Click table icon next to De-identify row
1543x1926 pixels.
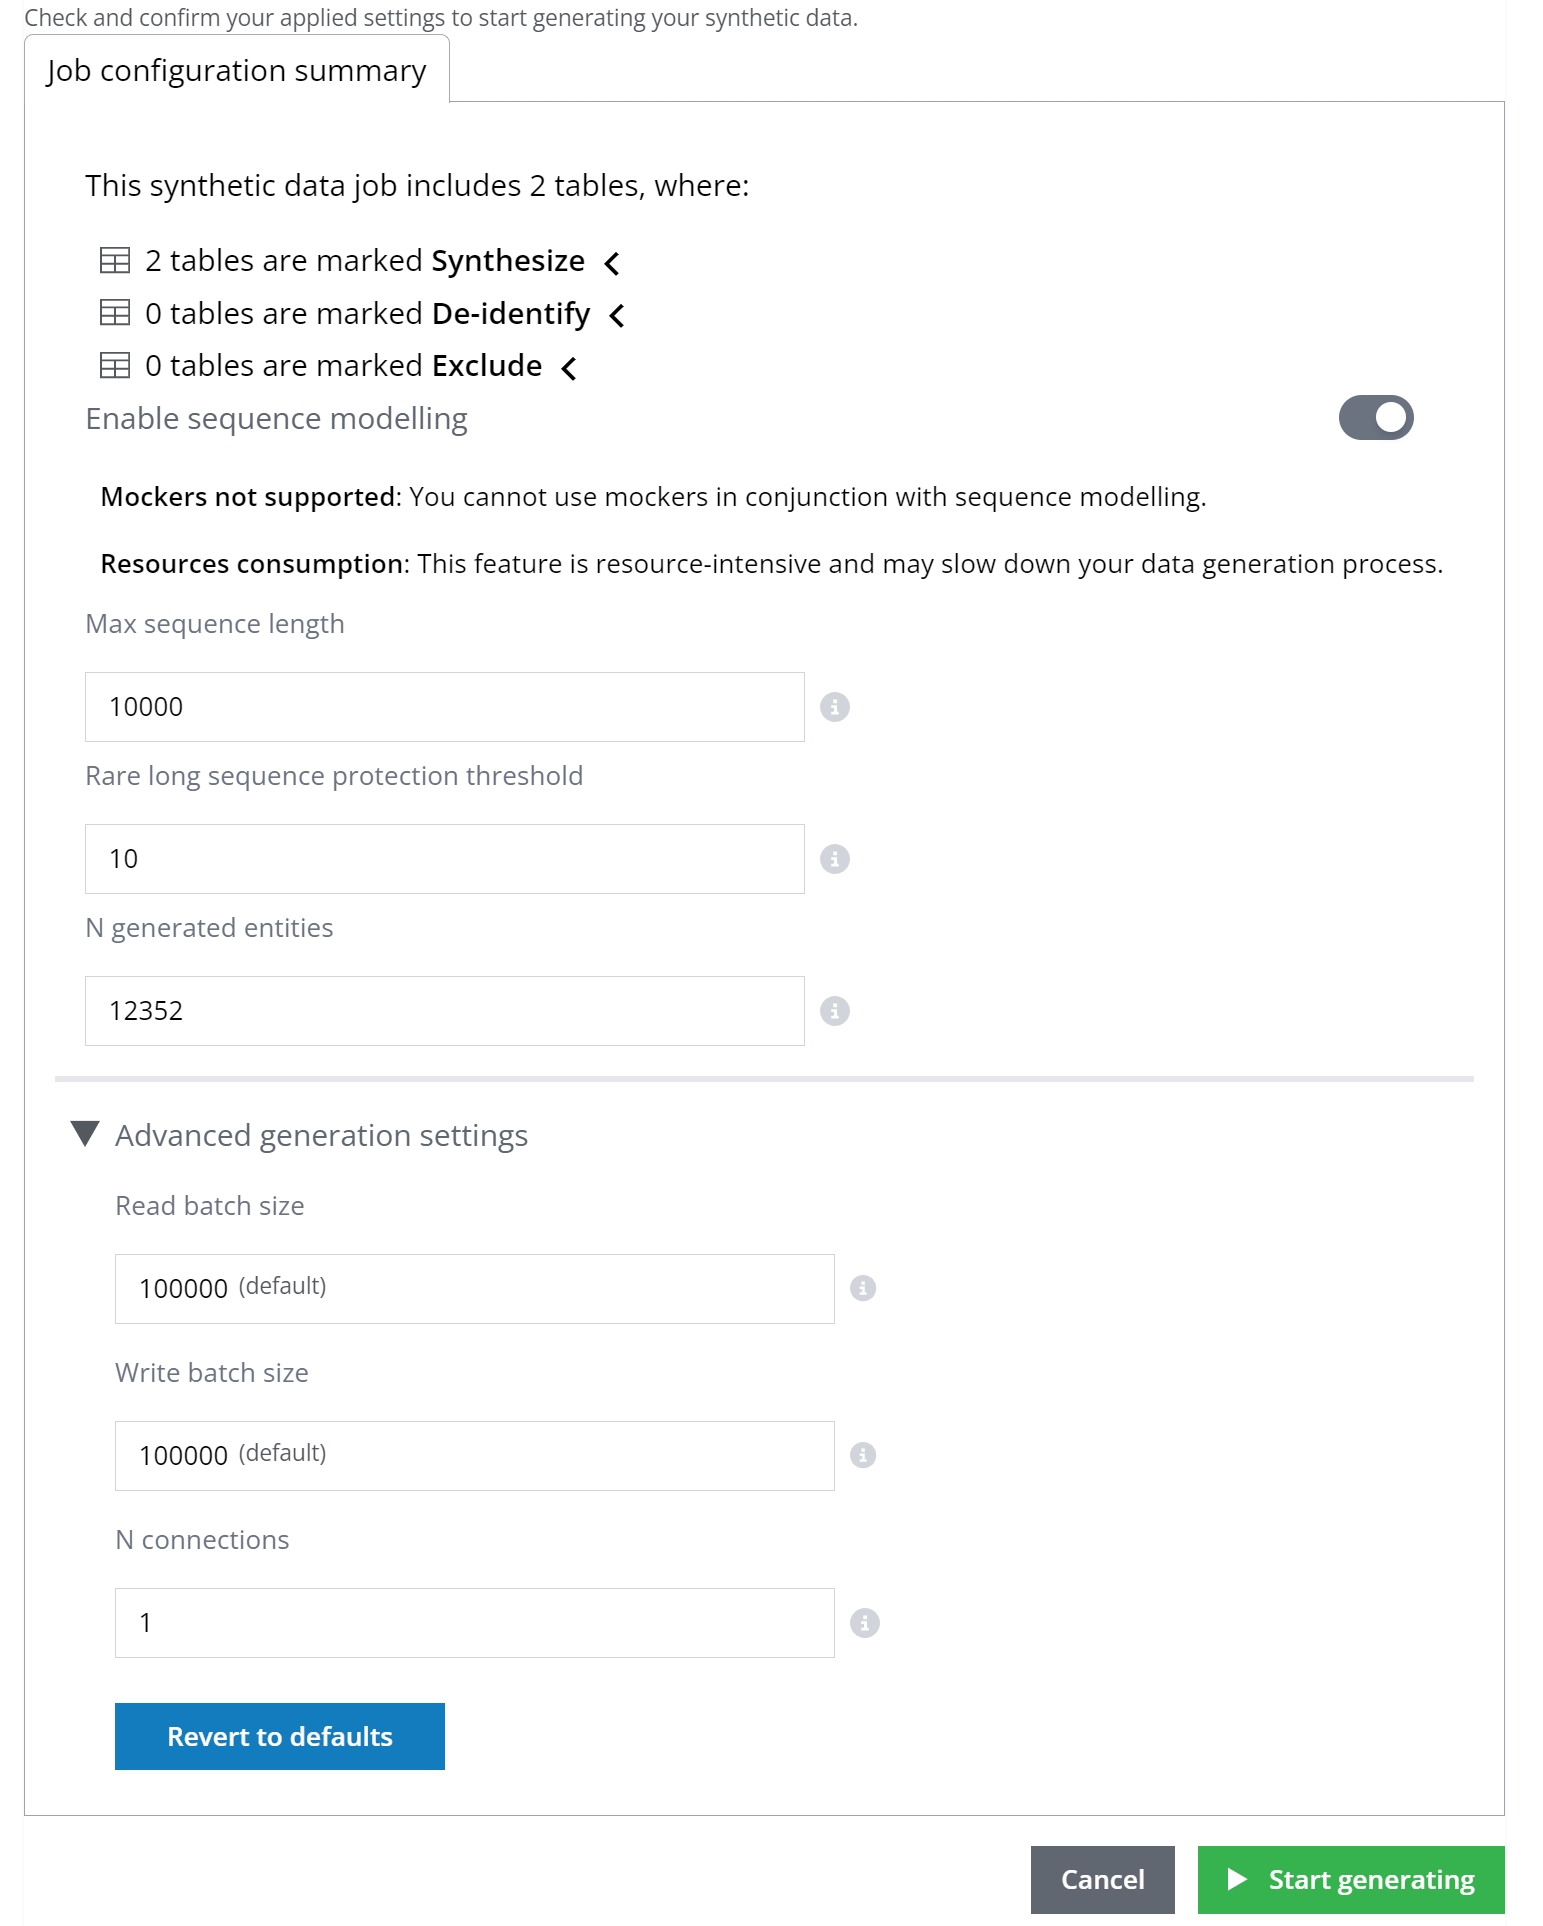coord(115,313)
